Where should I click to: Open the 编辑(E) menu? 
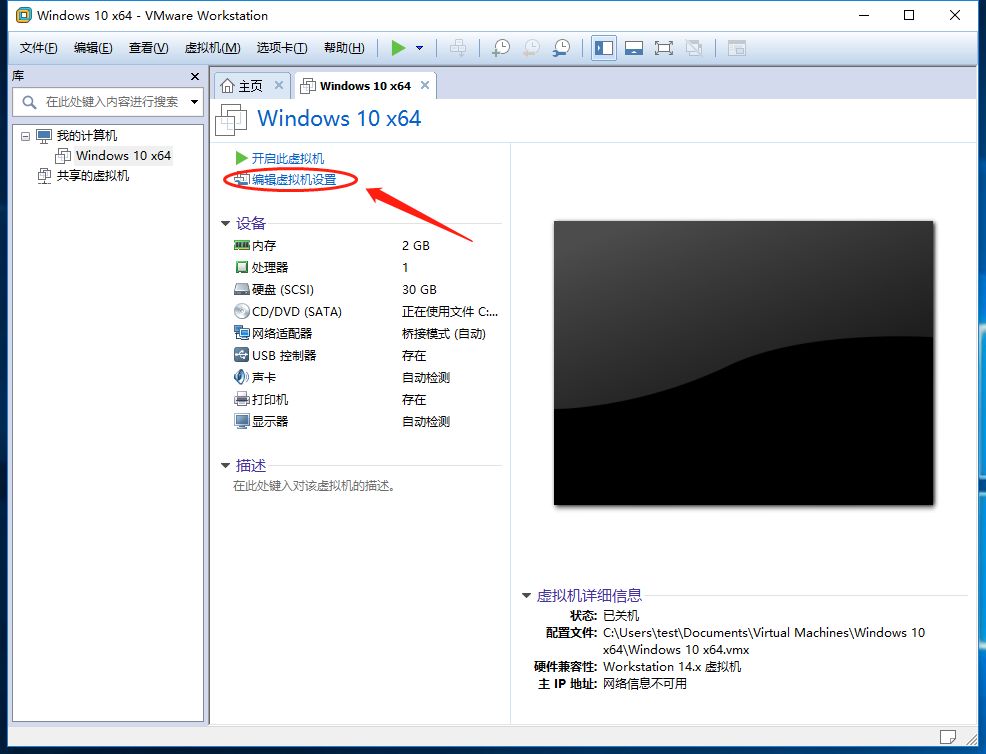(93, 48)
